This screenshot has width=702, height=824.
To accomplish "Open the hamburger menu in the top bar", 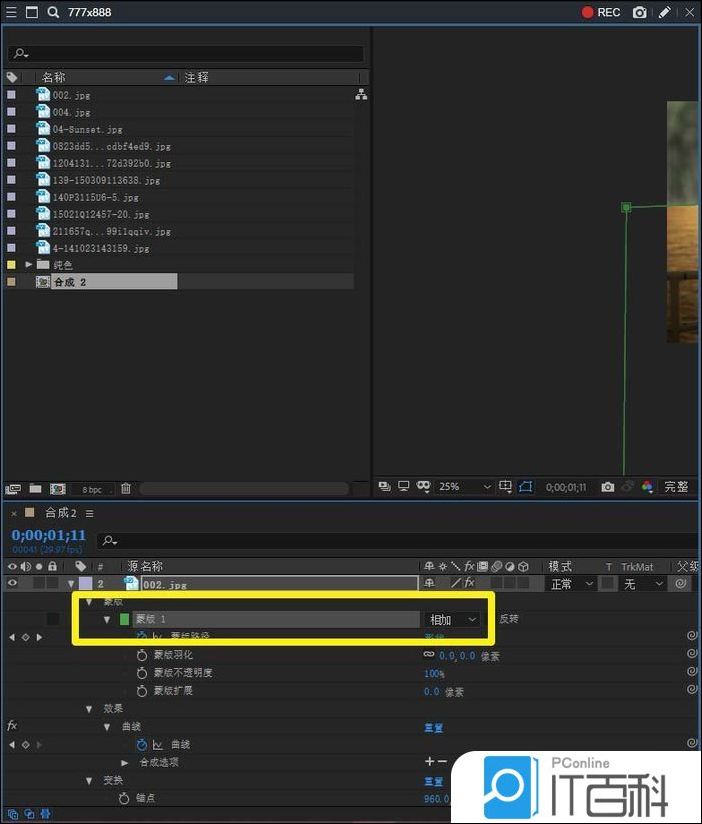I will tap(10, 12).
